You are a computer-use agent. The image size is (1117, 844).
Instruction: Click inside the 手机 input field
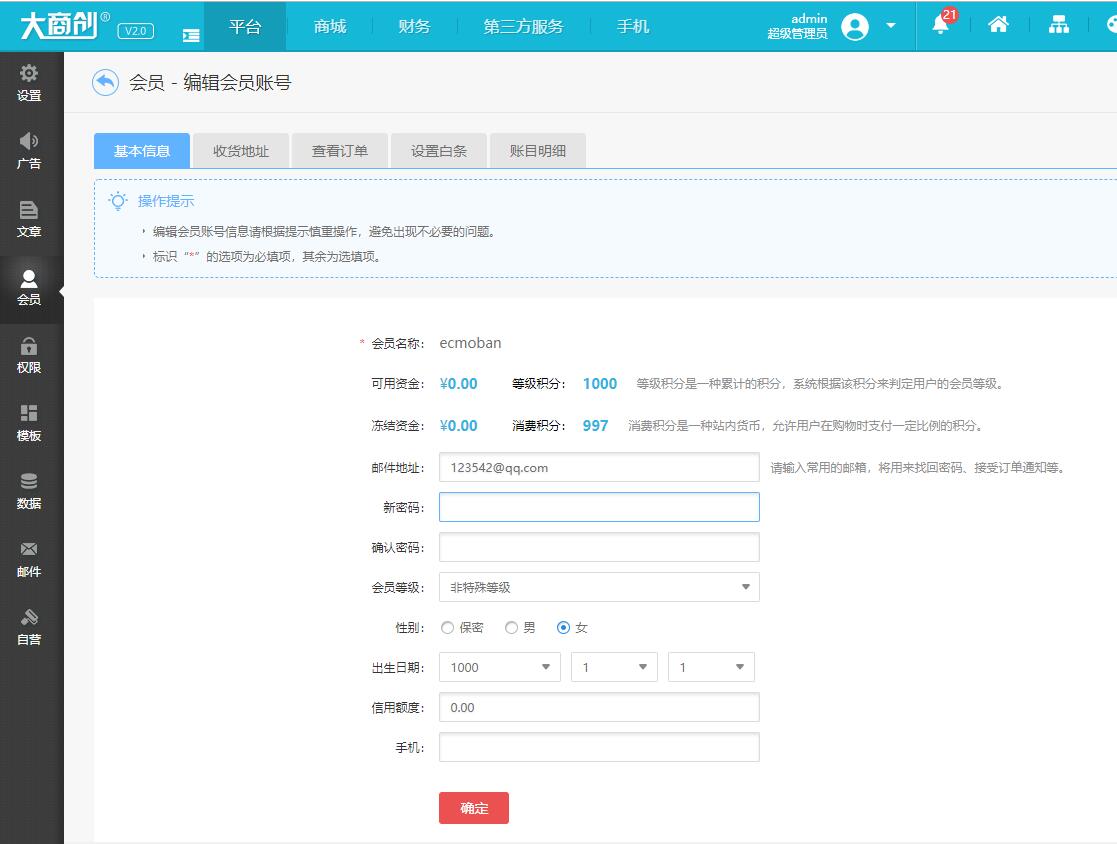(598, 747)
